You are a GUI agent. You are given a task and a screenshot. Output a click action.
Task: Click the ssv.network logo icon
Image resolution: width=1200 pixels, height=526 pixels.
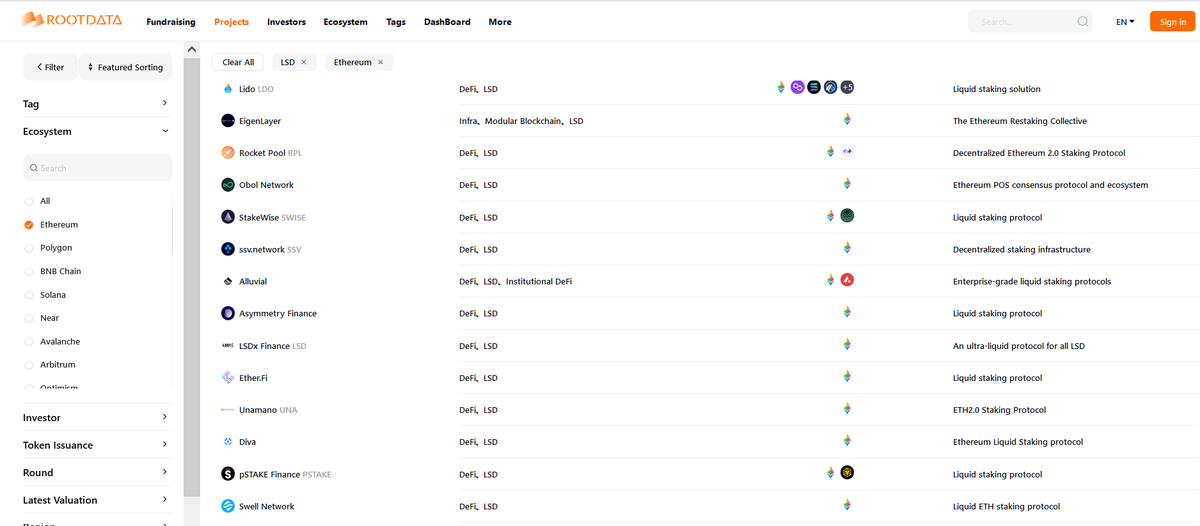point(228,249)
